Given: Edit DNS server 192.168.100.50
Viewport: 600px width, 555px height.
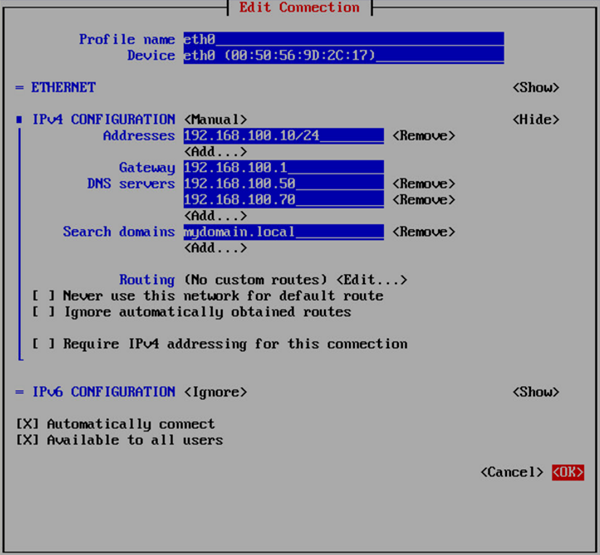Looking at the screenshot, I should (284, 184).
